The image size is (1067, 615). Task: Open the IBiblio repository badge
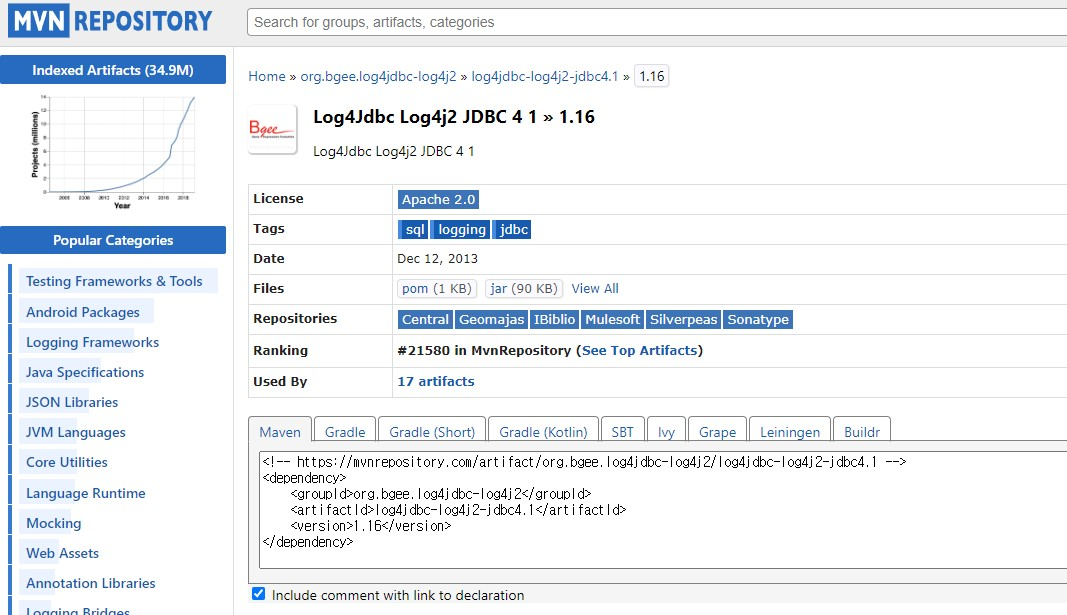click(x=554, y=319)
